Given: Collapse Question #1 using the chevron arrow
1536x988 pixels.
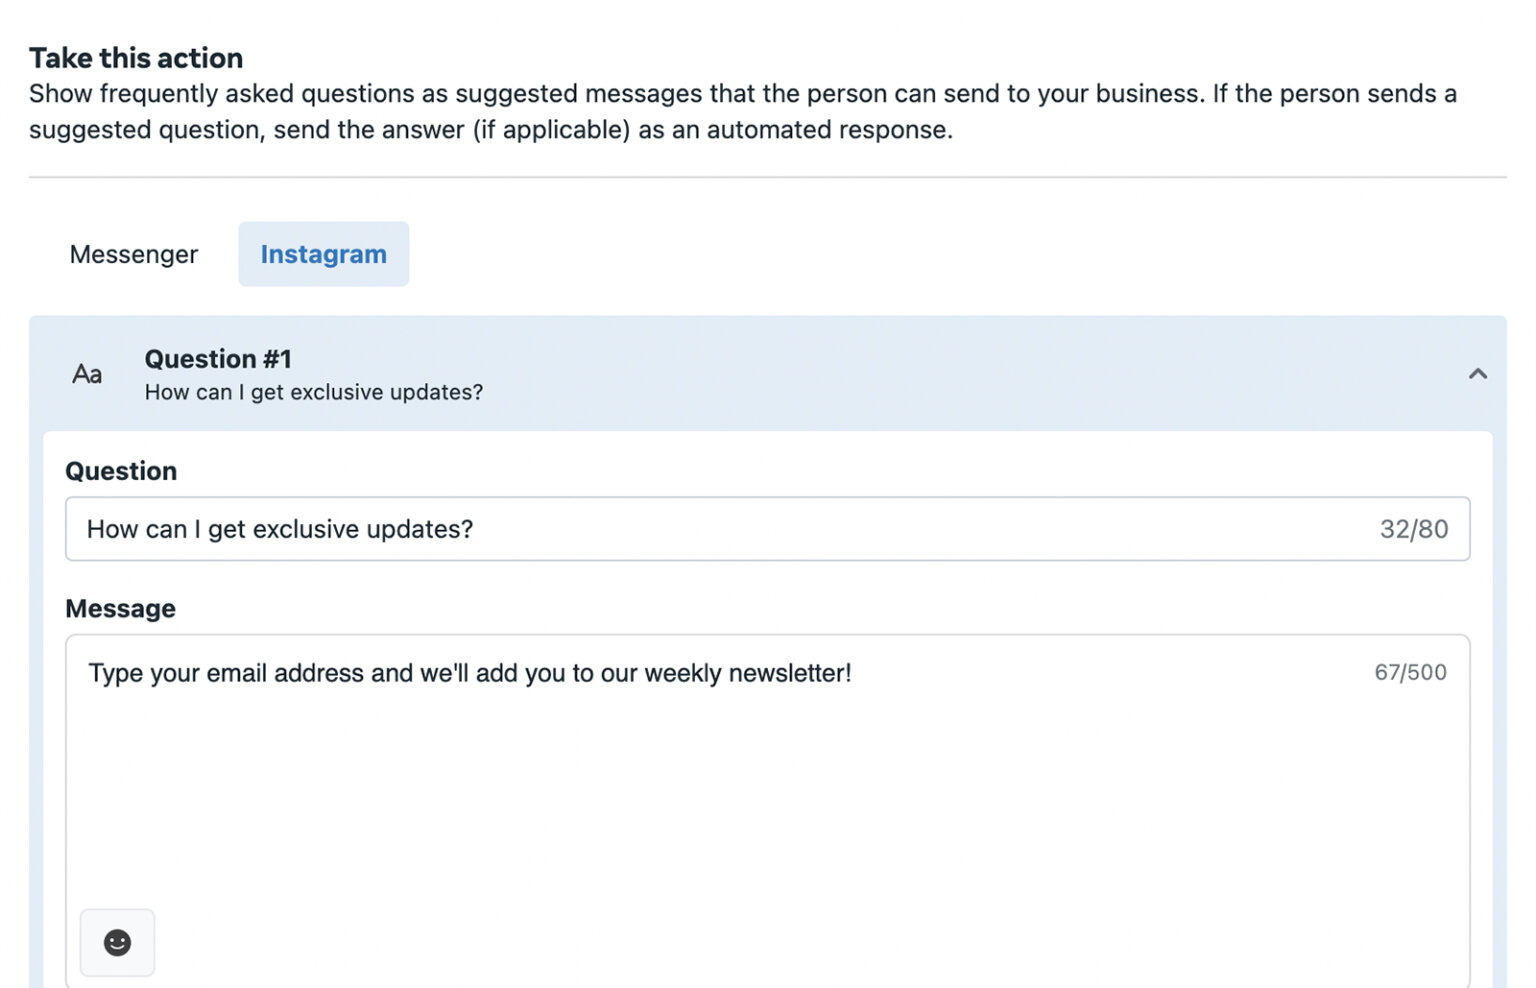Looking at the screenshot, I should coord(1477,374).
